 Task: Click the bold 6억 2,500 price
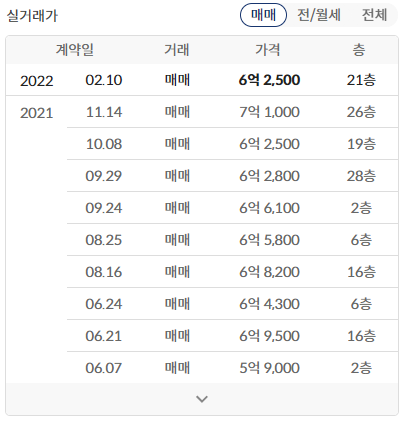click(x=269, y=80)
